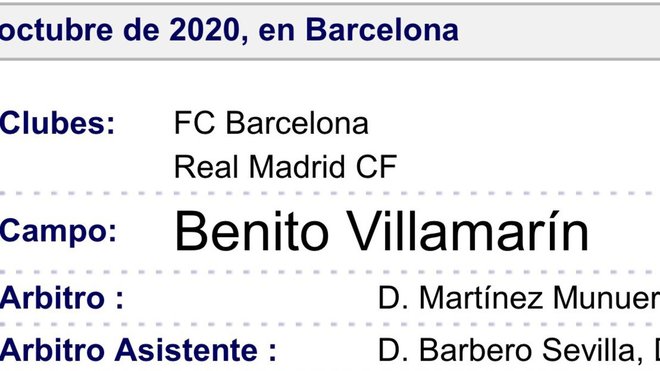Select the 'Campo:' field label
Viewport: 660px width, 371px height.
[x=58, y=232]
